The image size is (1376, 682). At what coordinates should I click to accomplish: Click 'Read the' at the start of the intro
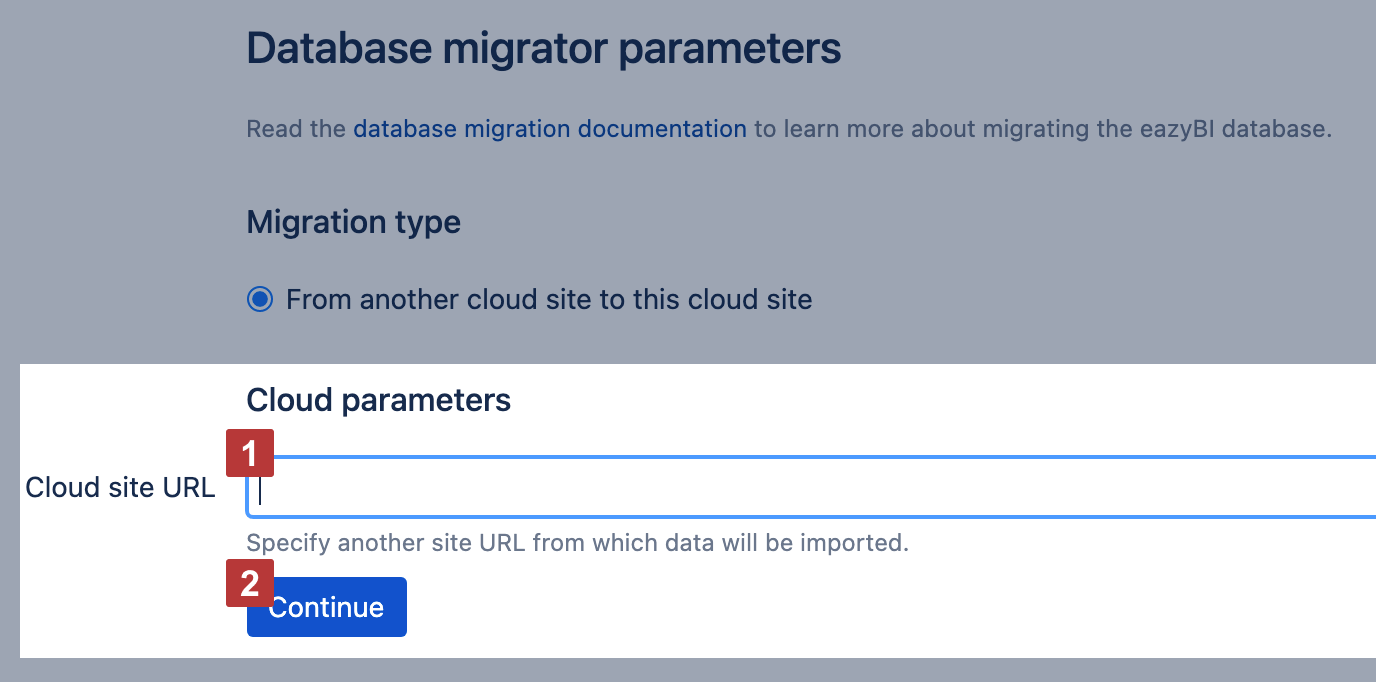tap(296, 129)
